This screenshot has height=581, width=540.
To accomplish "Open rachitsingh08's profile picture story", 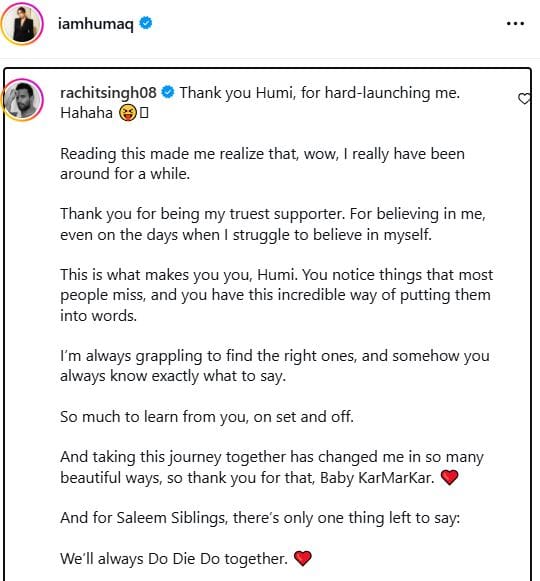I will tap(23, 100).
